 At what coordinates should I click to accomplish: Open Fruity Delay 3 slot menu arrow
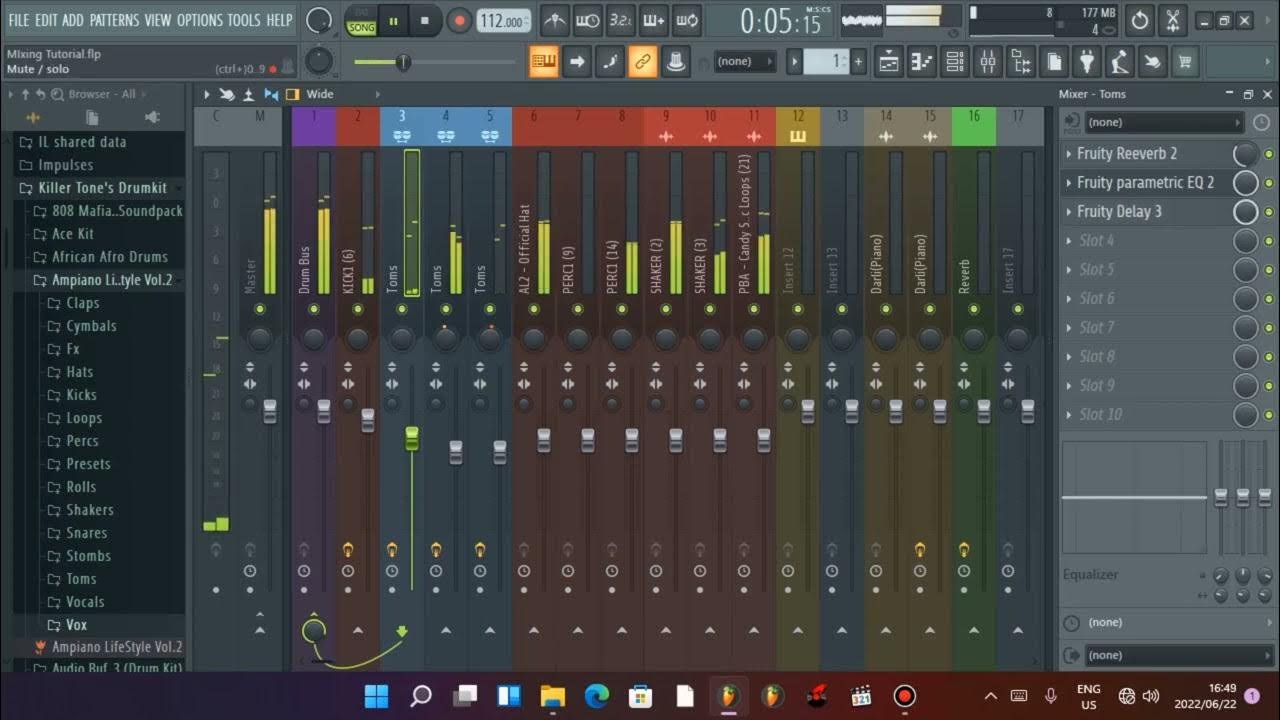tap(1069, 212)
